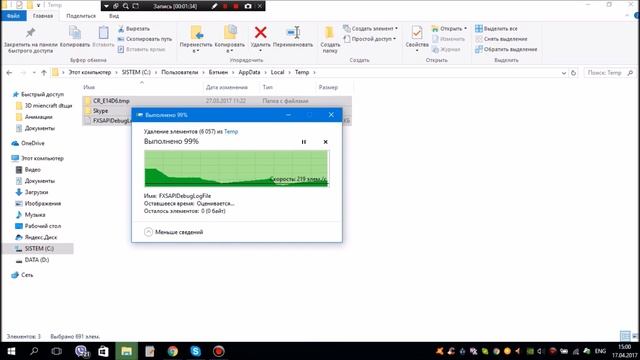Sort by the Имя column header
Viewport: 640px width, 360px height.
coord(89,87)
